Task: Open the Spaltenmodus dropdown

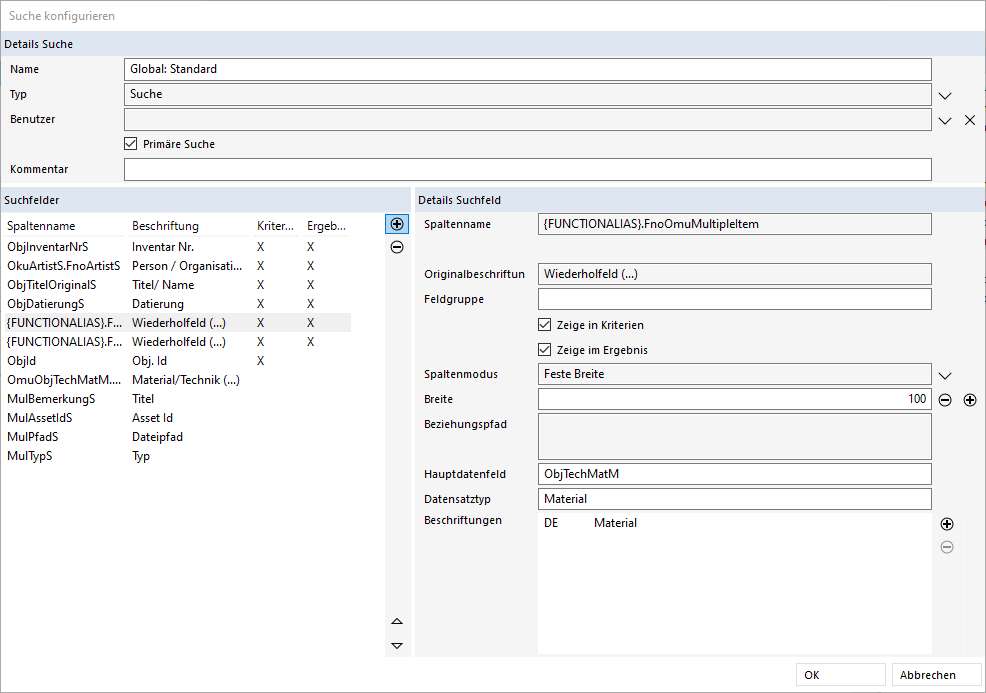Action: click(945, 375)
